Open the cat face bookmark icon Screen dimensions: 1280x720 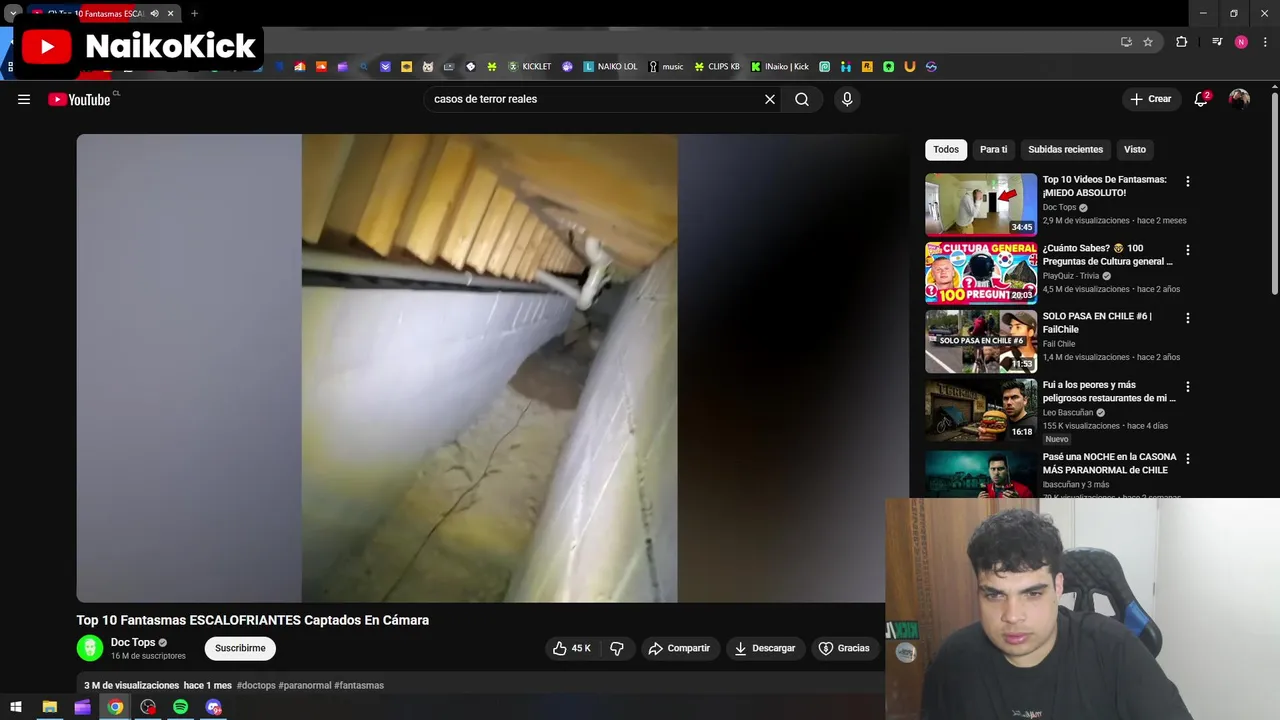pos(428,67)
